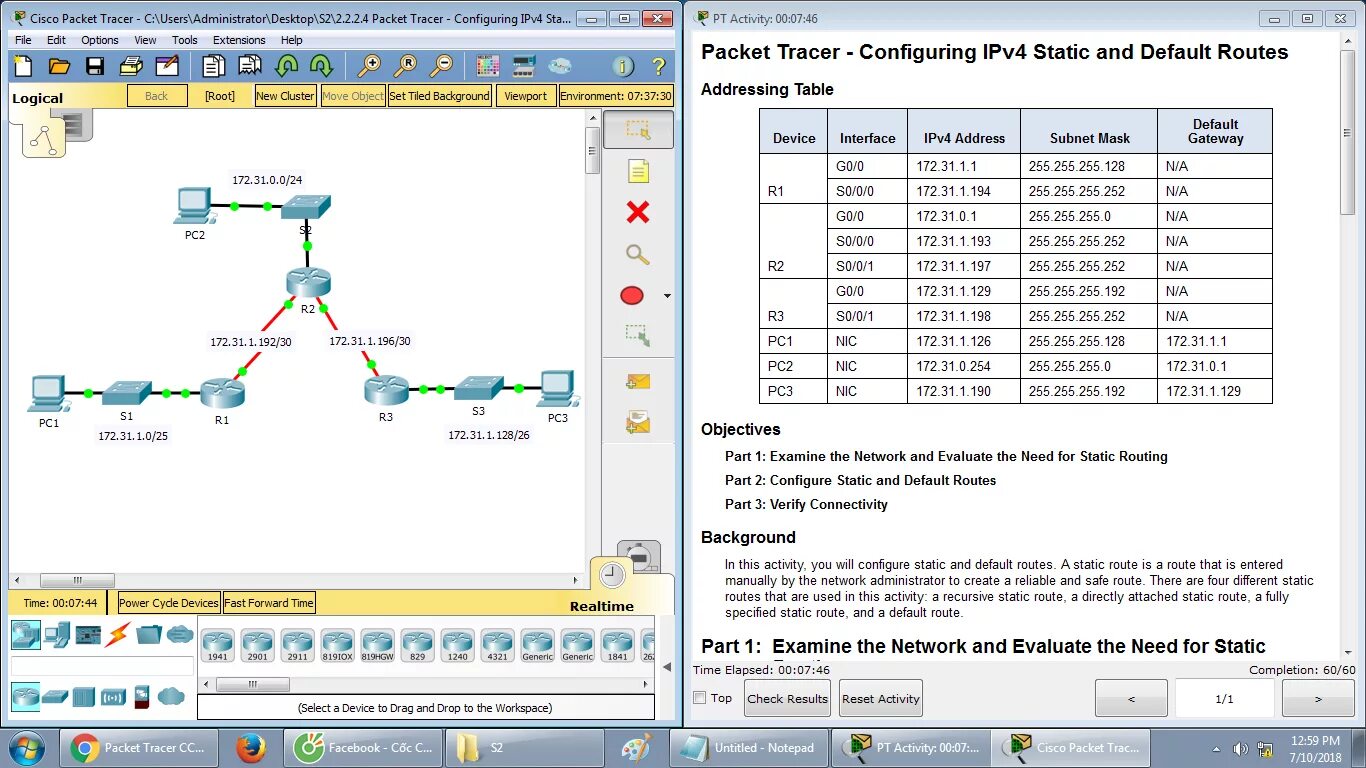
Task: Choose the Resize Shape tool
Action: (x=638, y=335)
